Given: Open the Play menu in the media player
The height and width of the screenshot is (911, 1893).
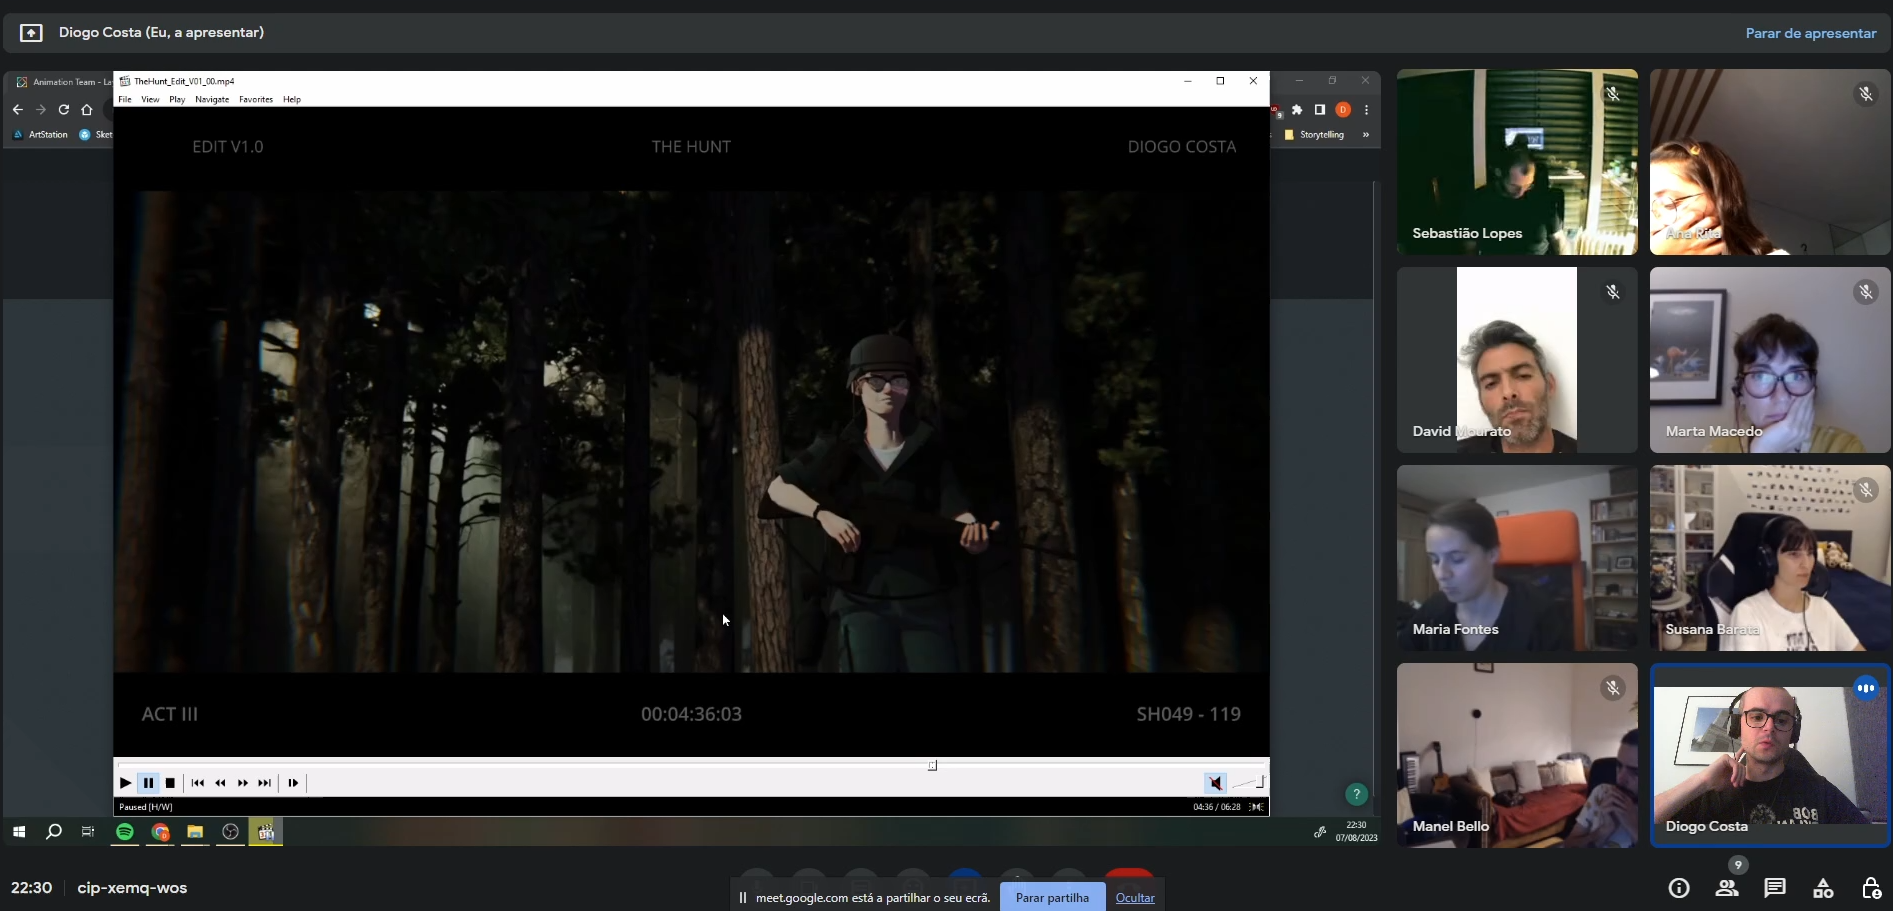Looking at the screenshot, I should [177, 99].
